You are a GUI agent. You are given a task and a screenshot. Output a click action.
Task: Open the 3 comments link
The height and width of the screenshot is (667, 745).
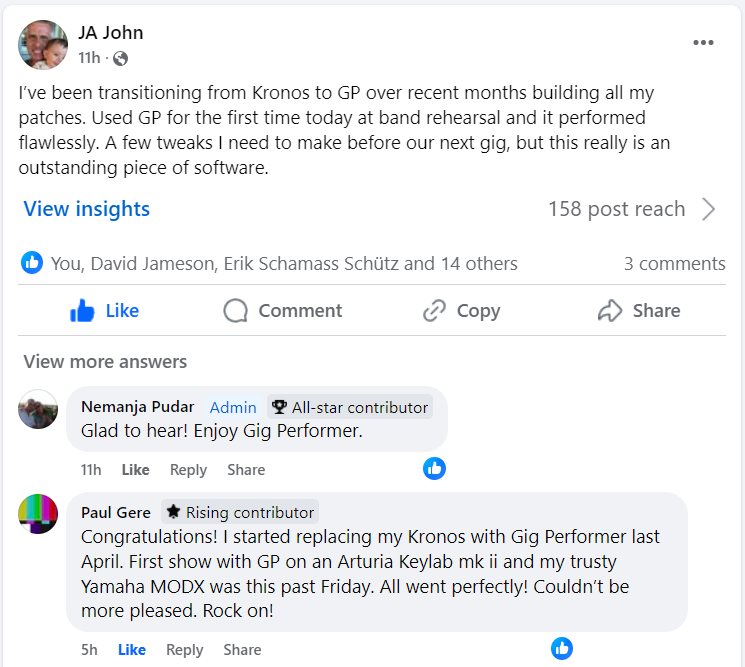[x=674, y=264]
